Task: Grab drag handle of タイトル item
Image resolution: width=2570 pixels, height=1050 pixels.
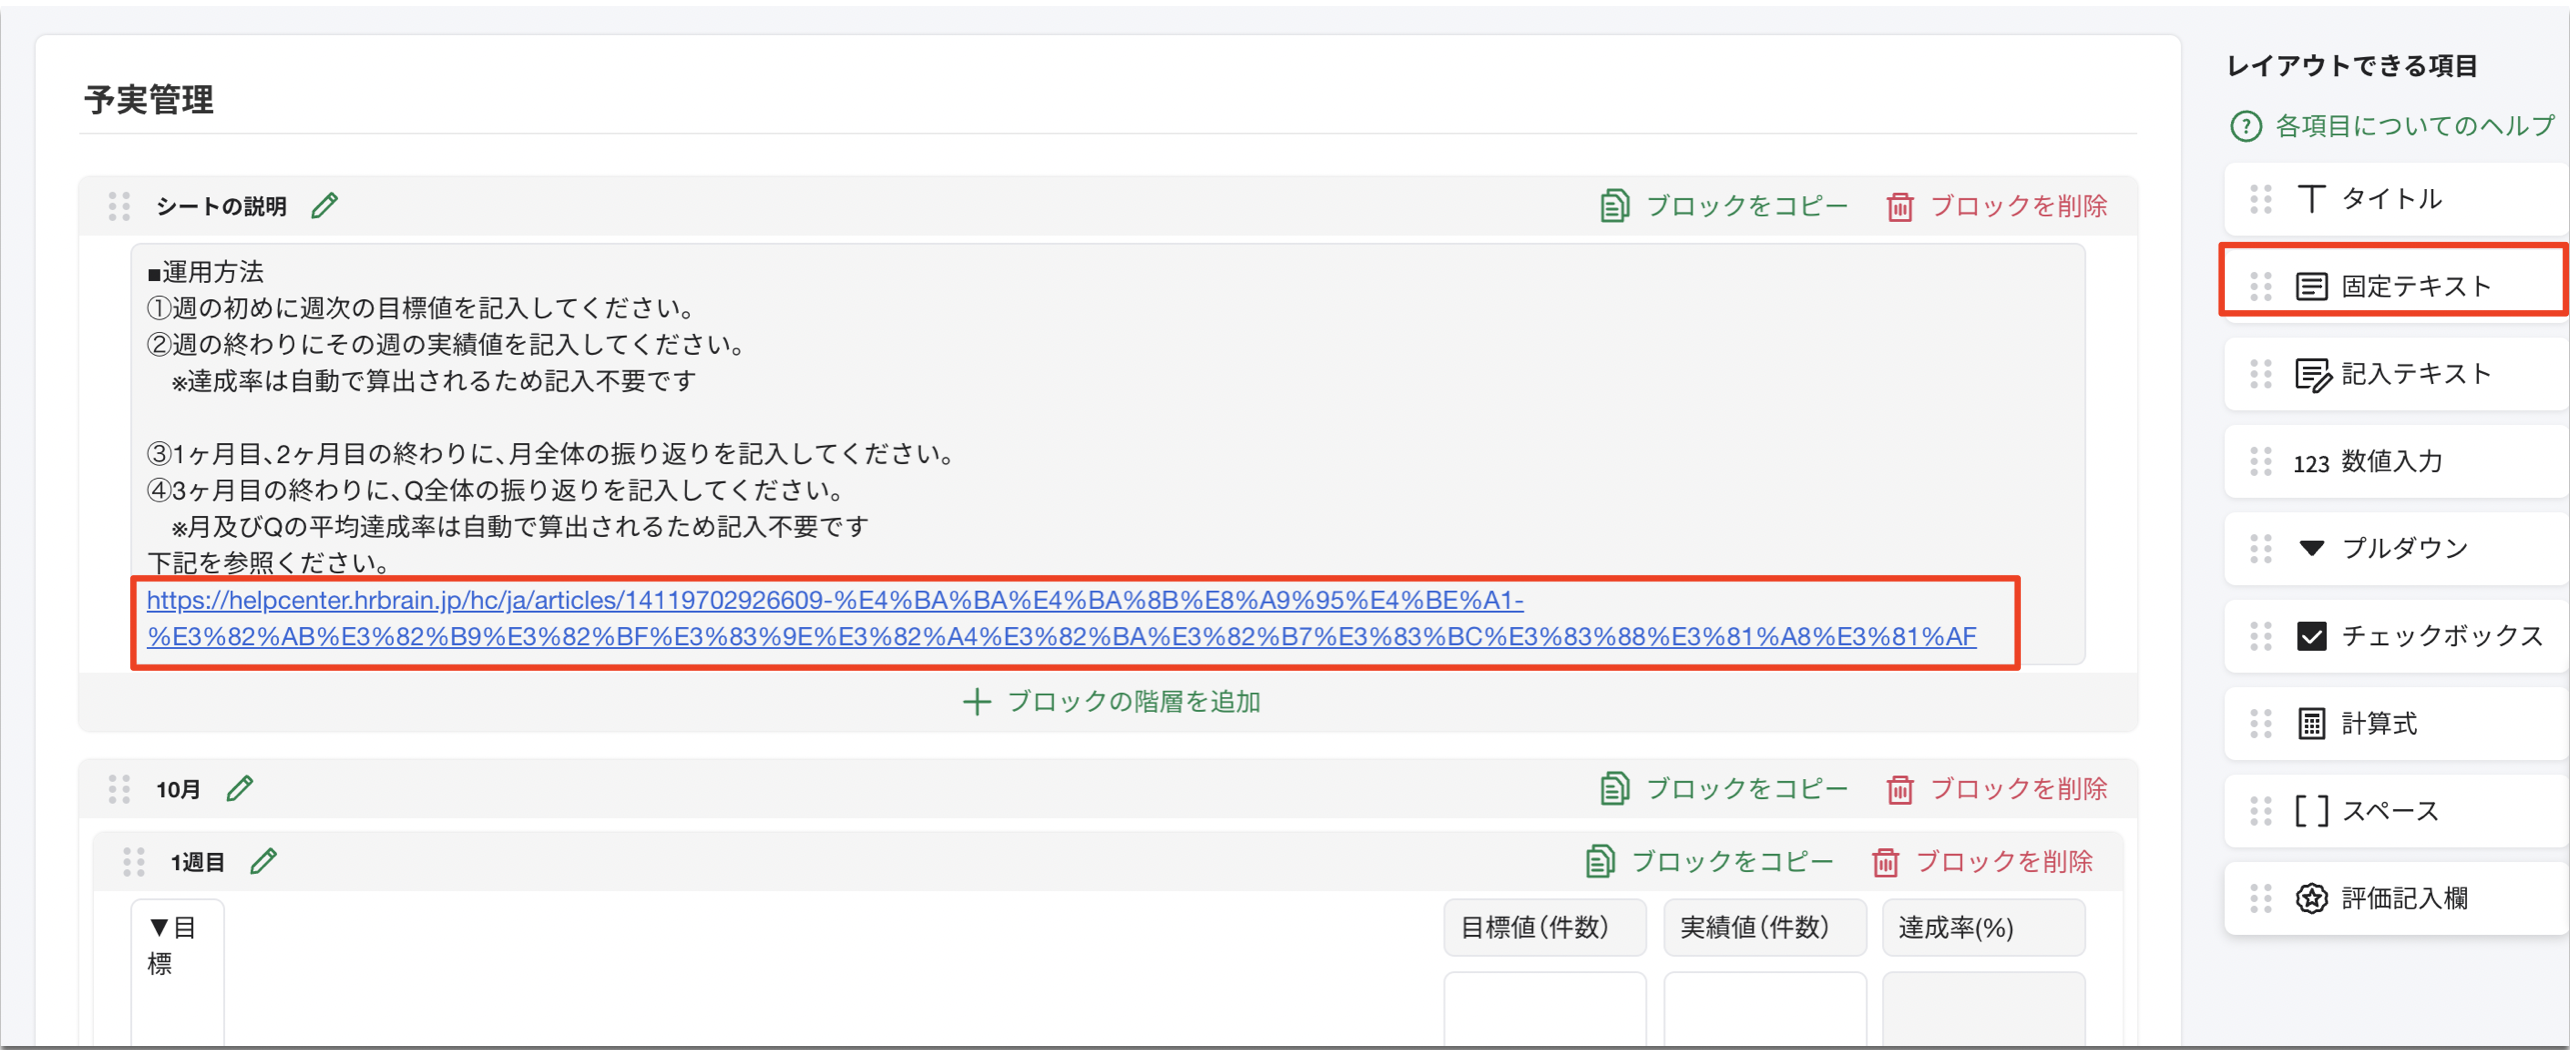Action: click(x=2260, y=199)
